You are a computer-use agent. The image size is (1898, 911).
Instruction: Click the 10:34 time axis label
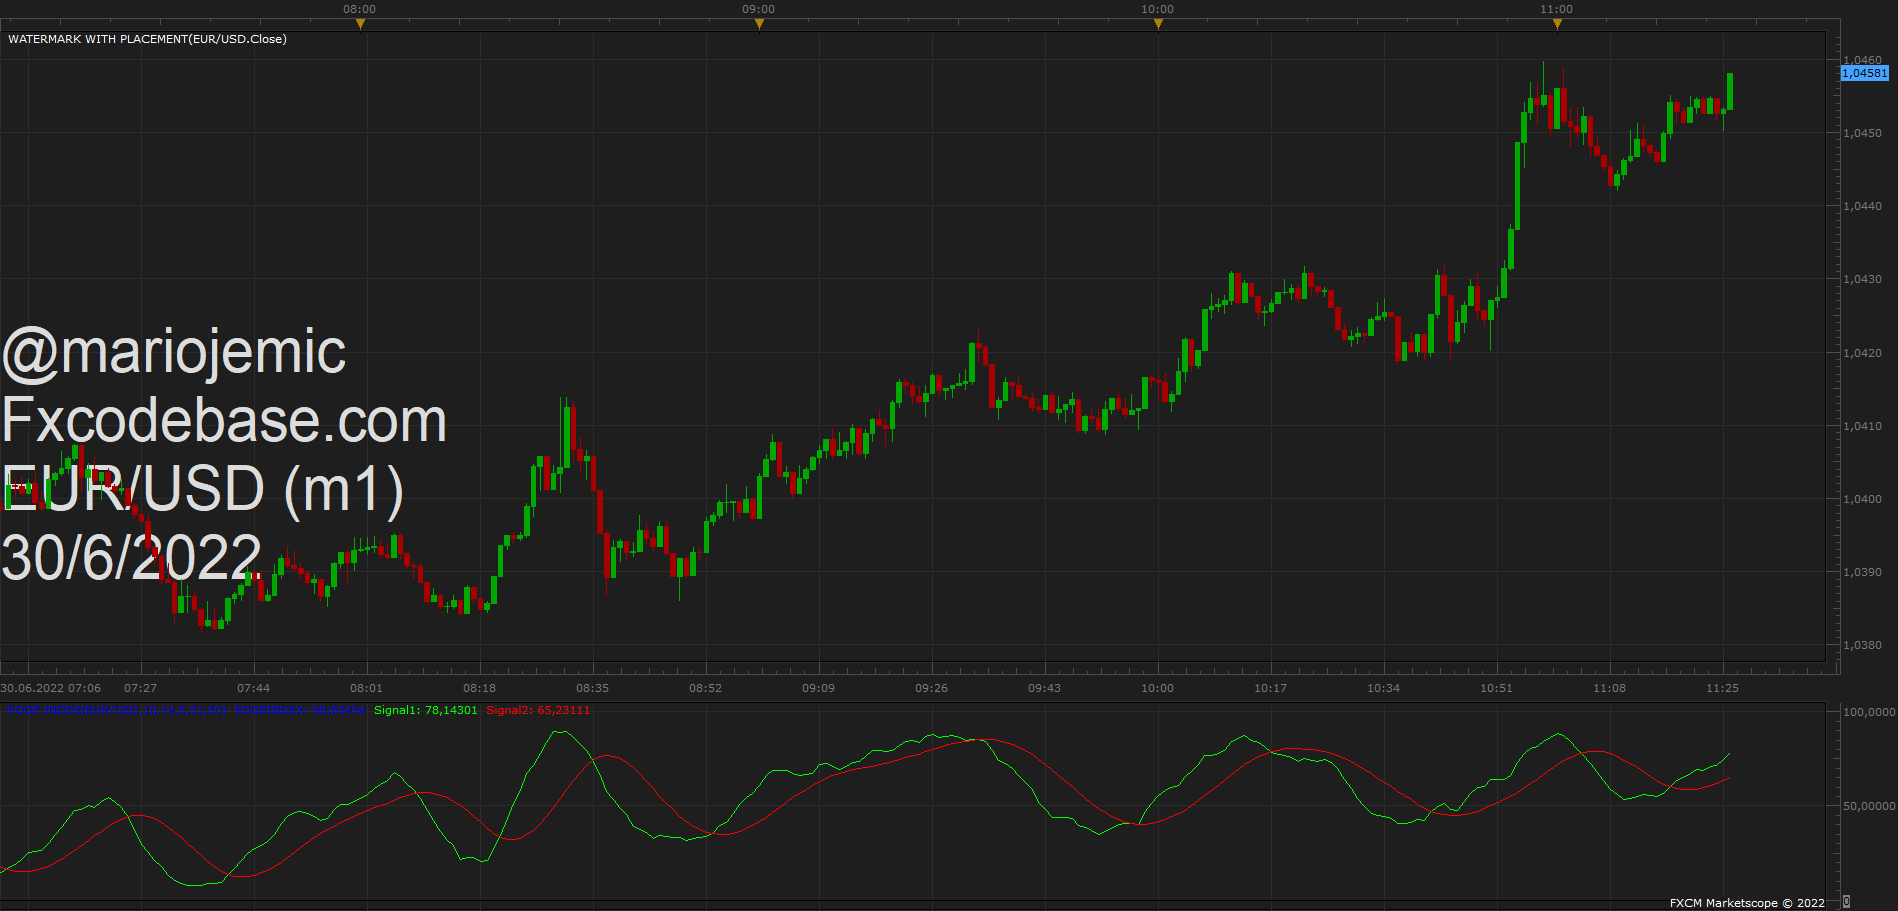[x=1384, y=688]
